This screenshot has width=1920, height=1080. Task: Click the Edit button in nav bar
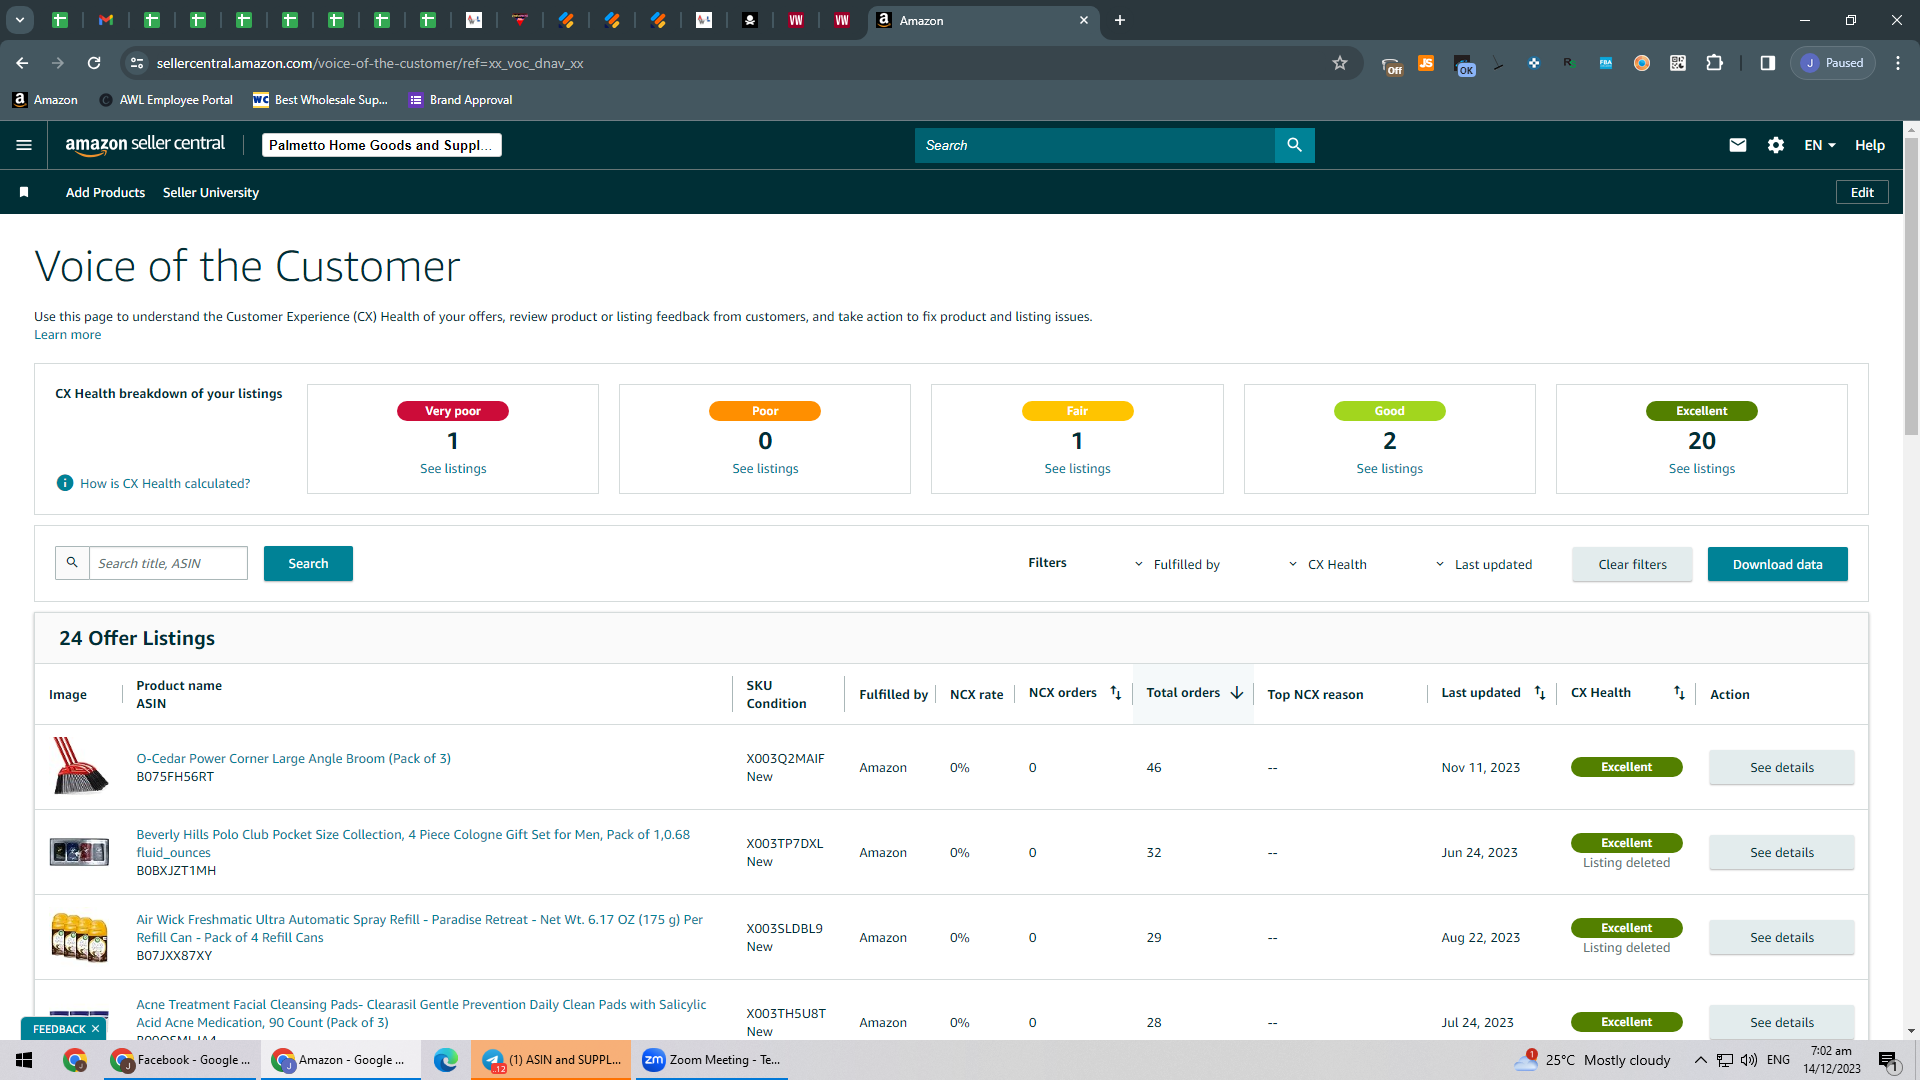[x=1862, y=192]
